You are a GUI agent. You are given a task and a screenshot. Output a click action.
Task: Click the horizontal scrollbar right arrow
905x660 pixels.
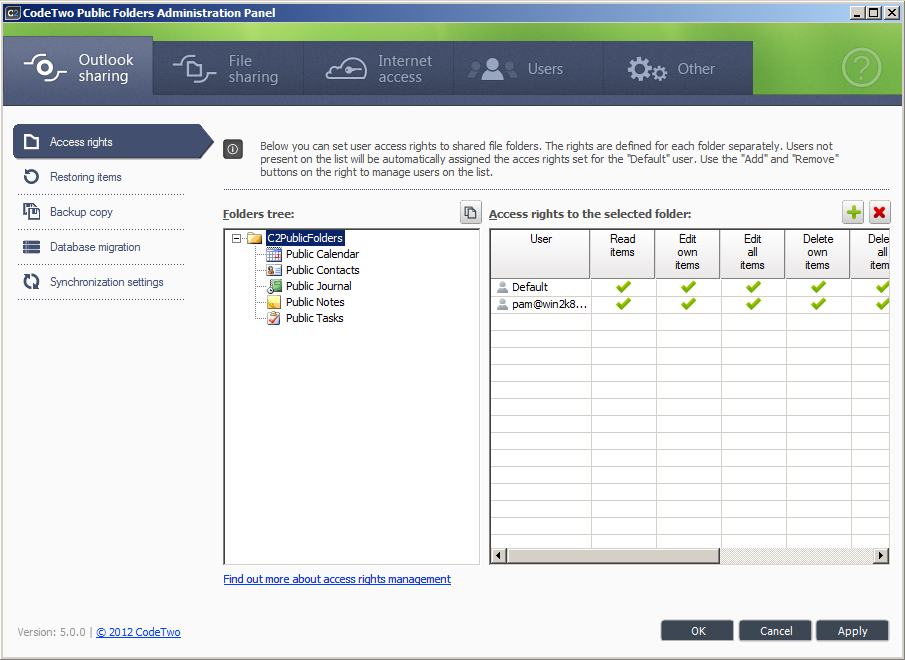881,556
